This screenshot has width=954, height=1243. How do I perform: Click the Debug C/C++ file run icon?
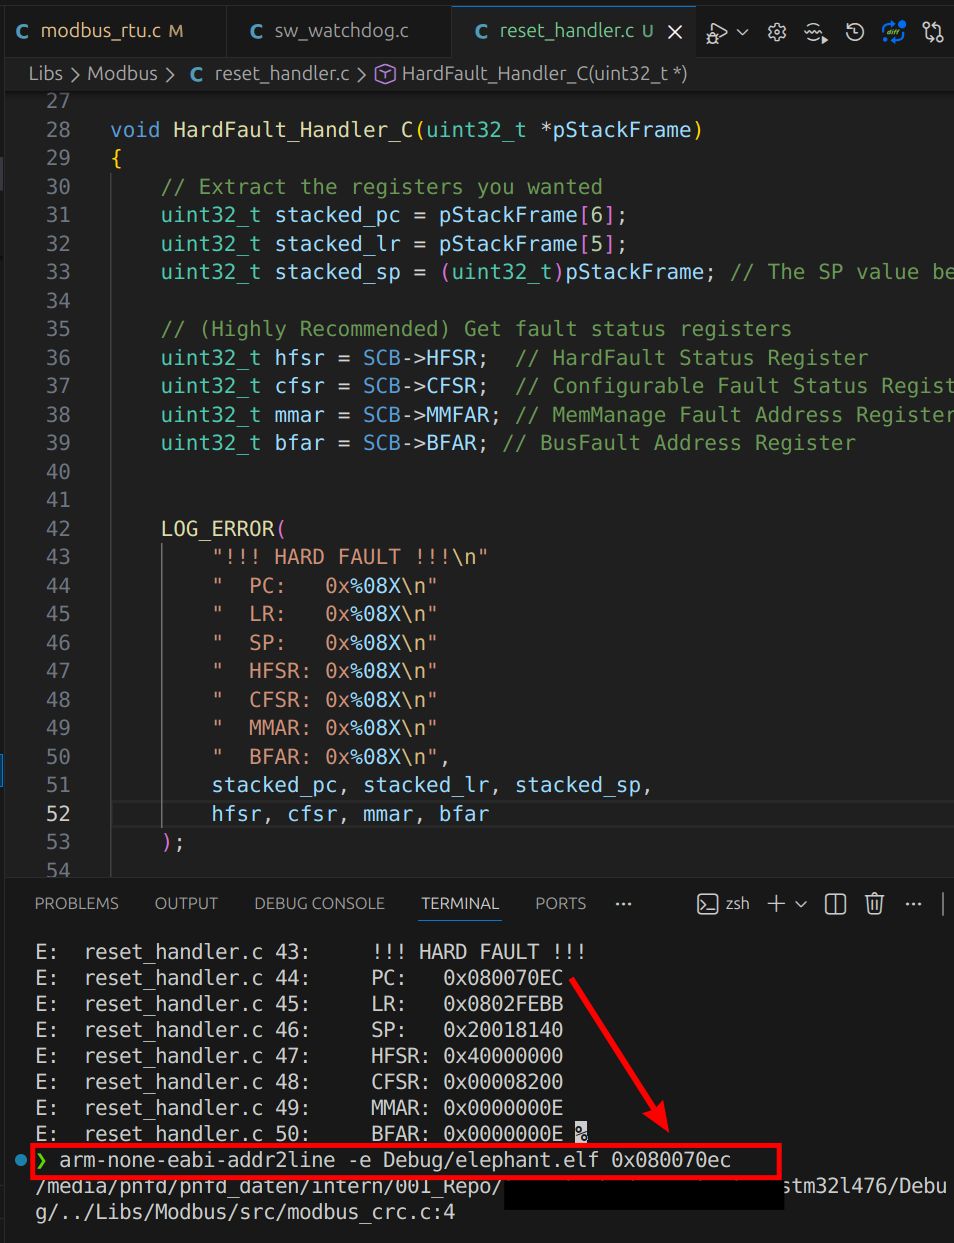click(x=717, y=32)
